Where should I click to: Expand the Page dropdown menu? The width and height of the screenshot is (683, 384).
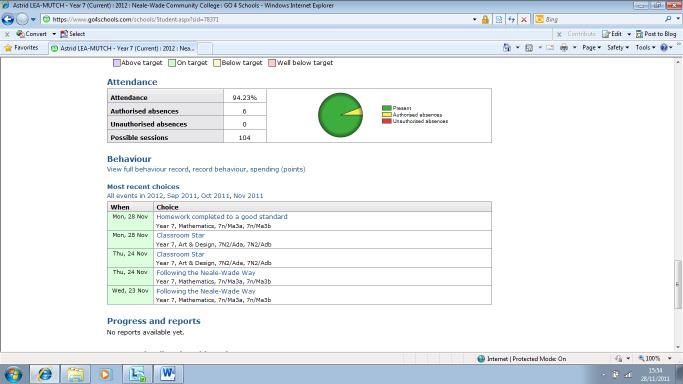click(592, 47)
